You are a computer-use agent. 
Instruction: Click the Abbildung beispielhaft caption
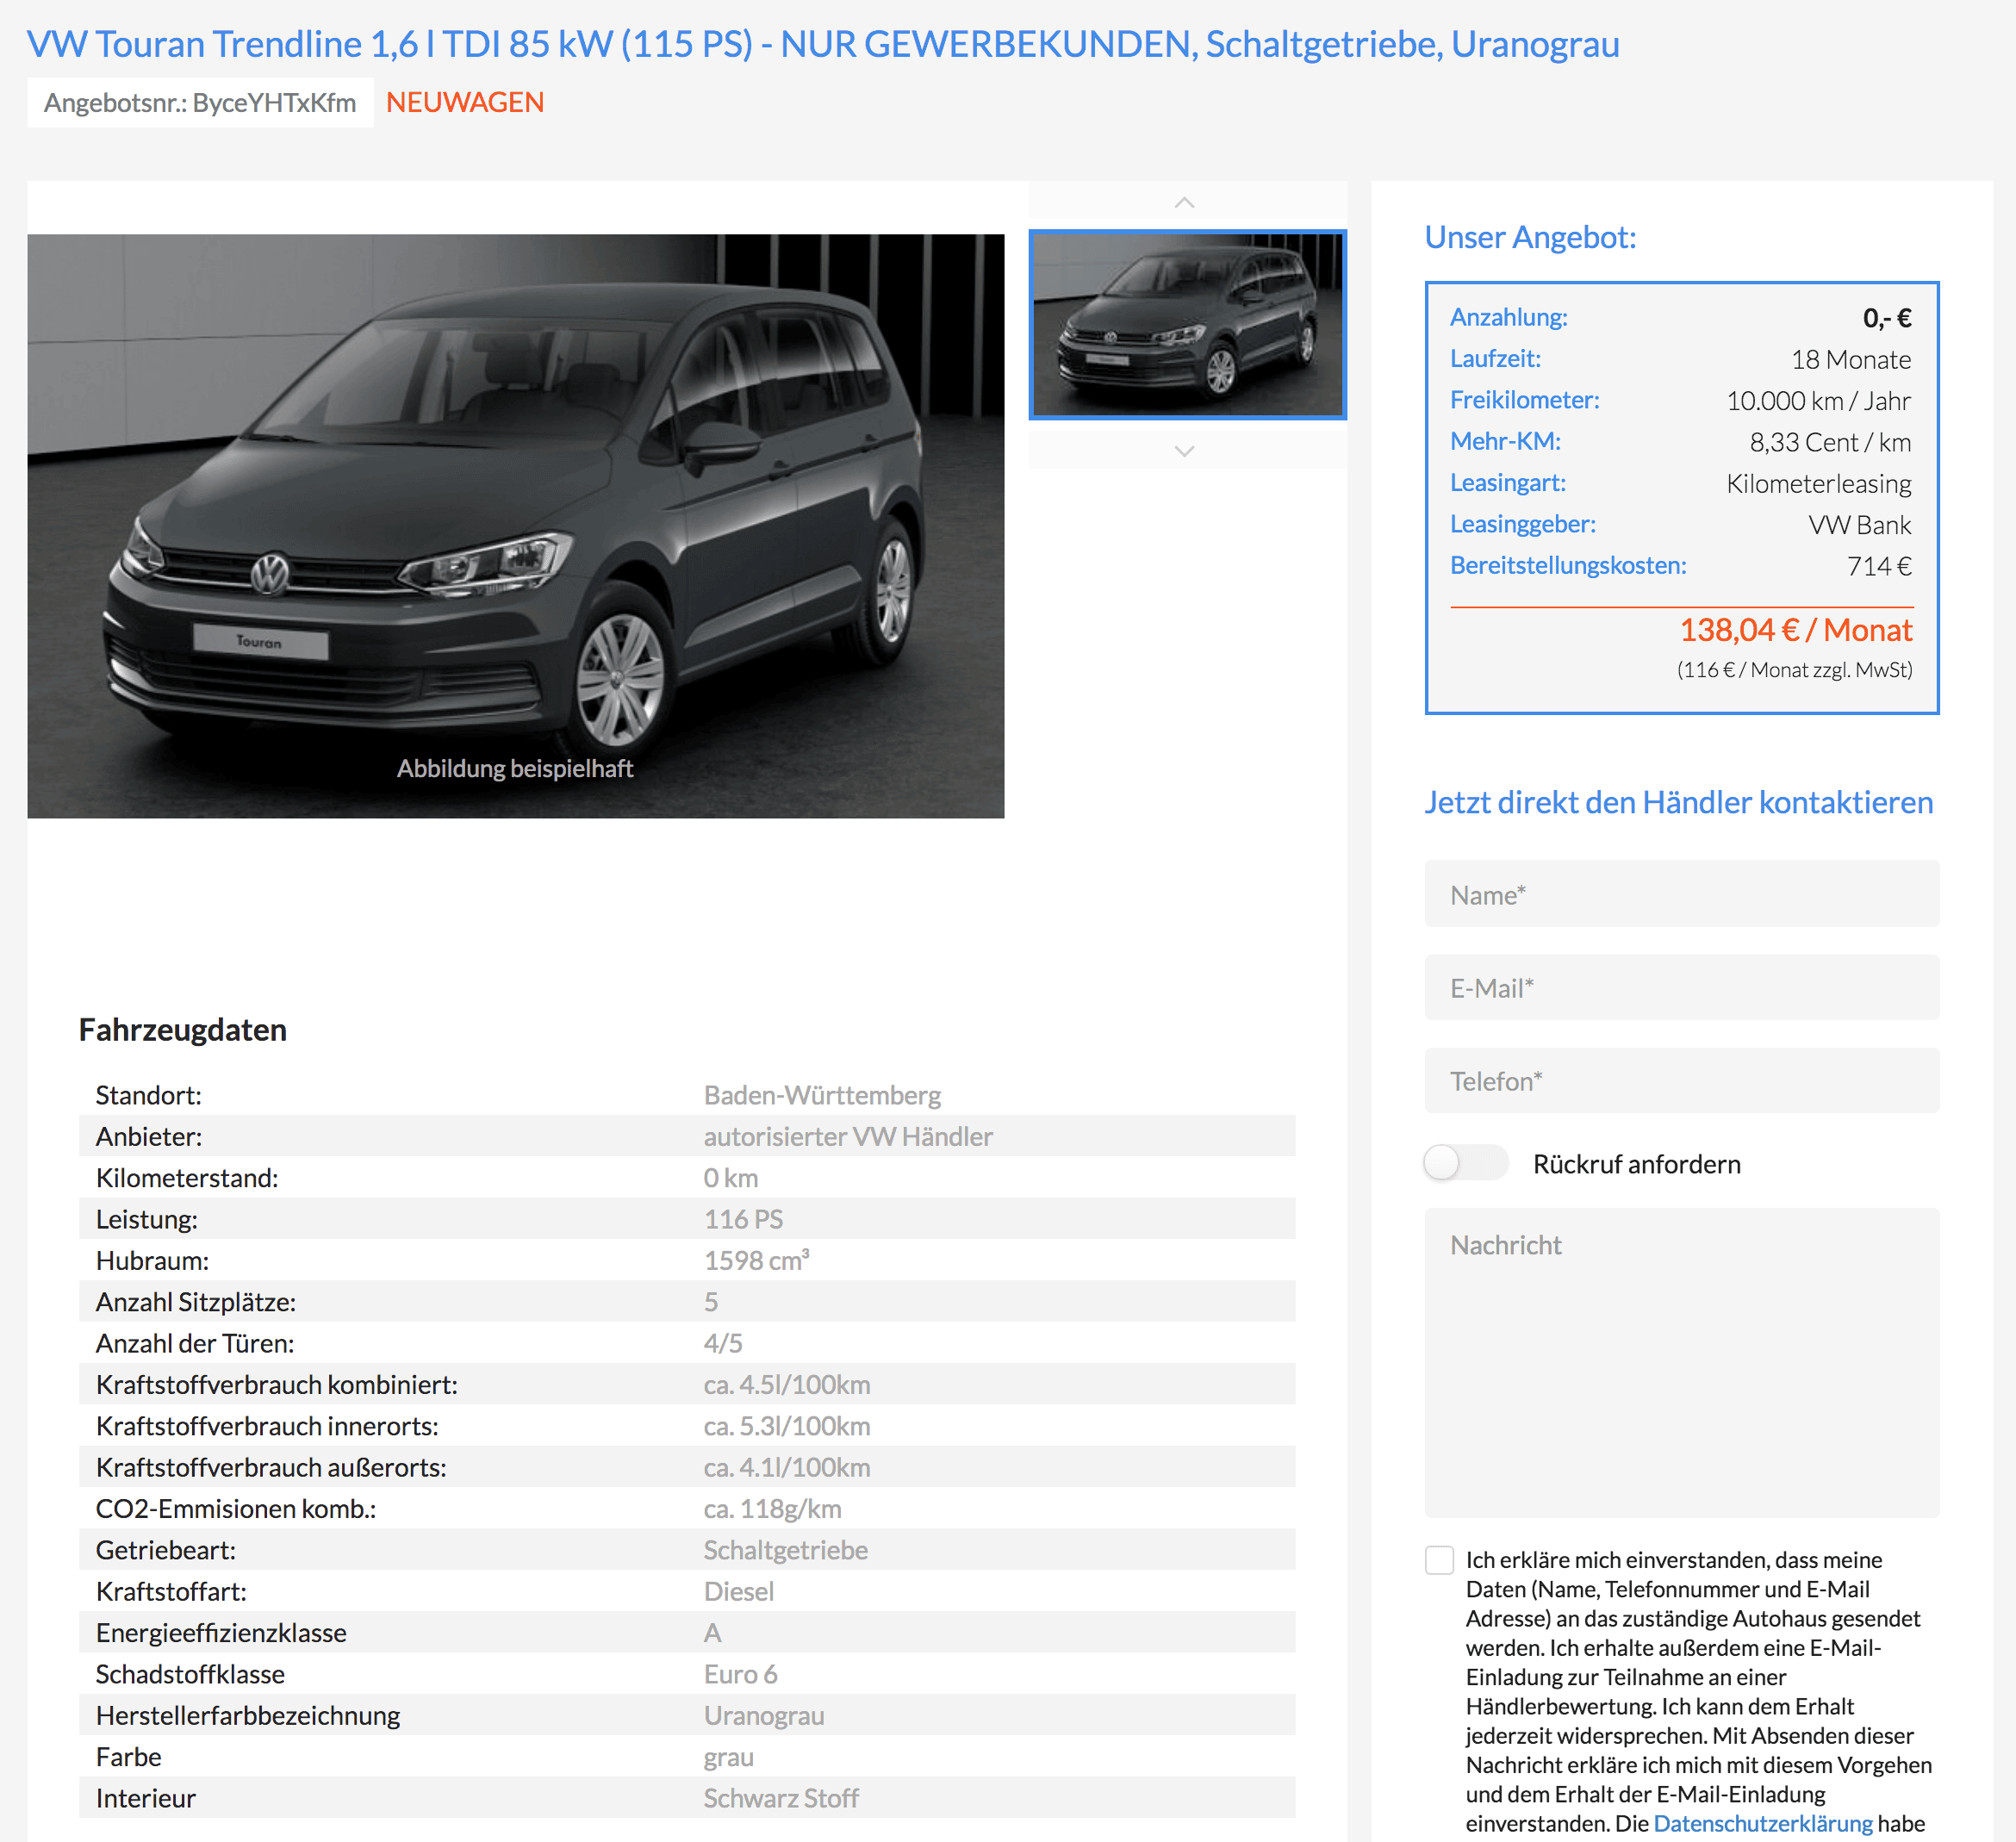[x=515, y=768]
